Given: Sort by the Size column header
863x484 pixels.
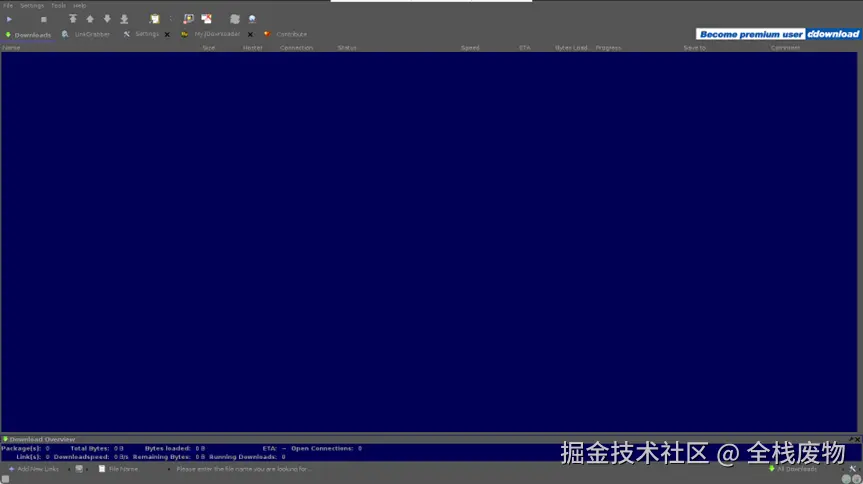Looking at the screenshot, I should coord(209,48).
